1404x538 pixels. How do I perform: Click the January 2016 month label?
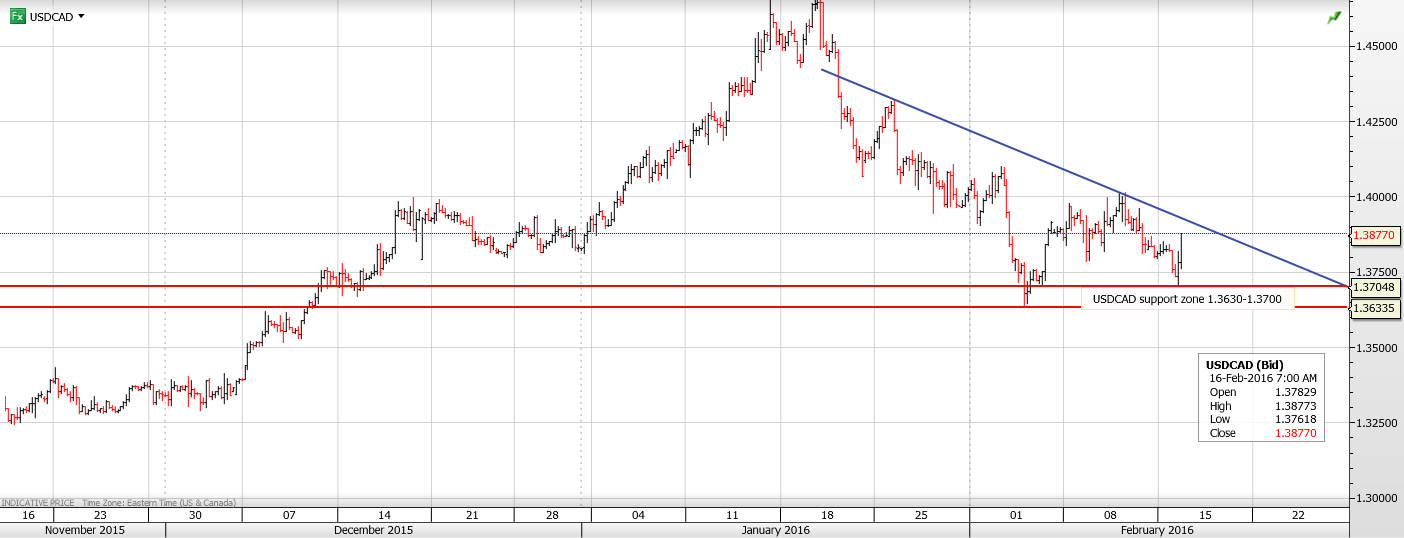(775, 530)
